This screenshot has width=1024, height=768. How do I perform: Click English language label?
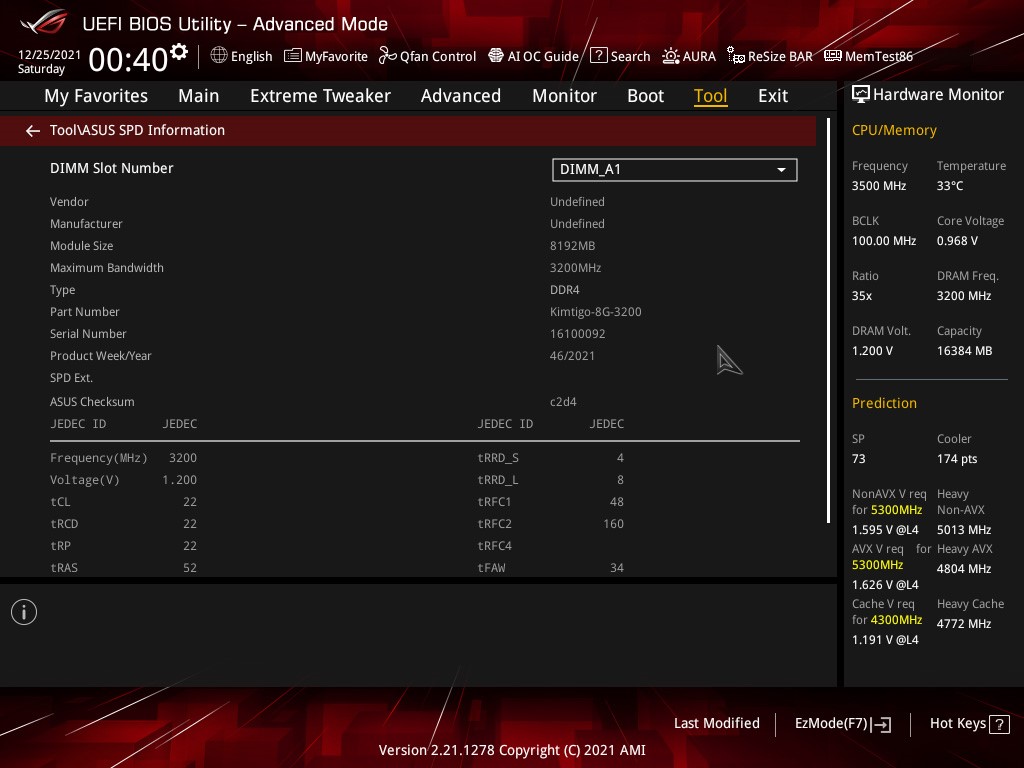click(251, 57)
